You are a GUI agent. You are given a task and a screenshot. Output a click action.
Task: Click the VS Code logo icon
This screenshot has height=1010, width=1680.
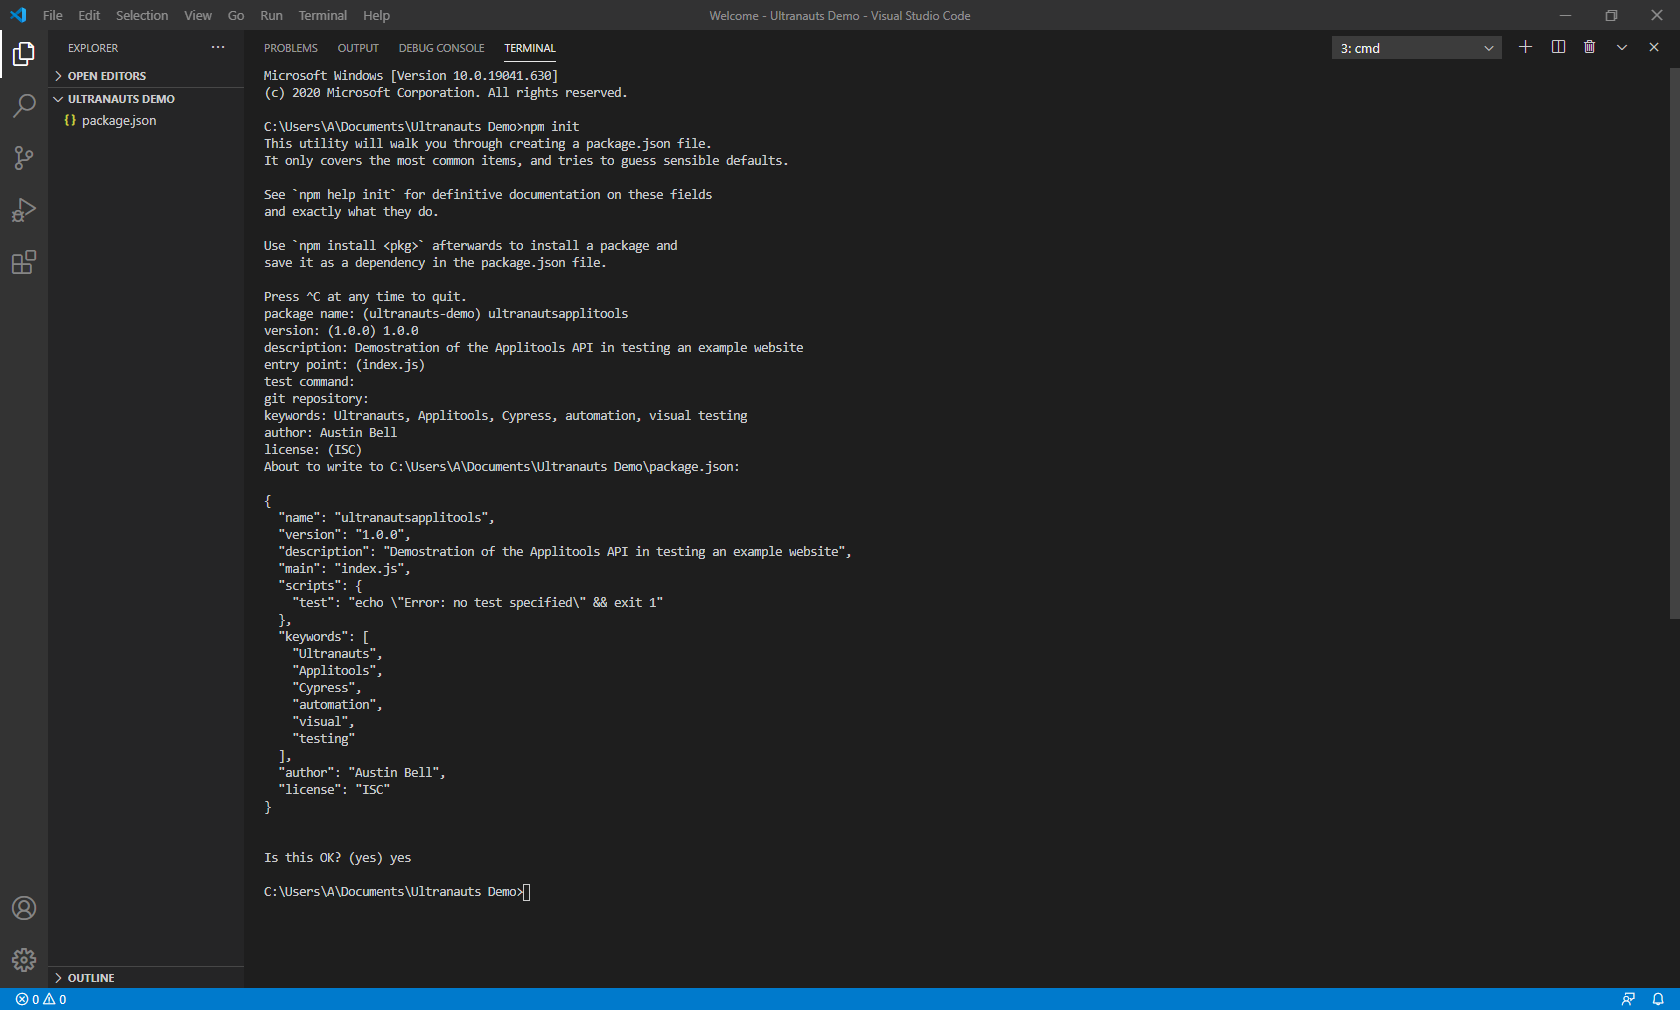(17, 15)
